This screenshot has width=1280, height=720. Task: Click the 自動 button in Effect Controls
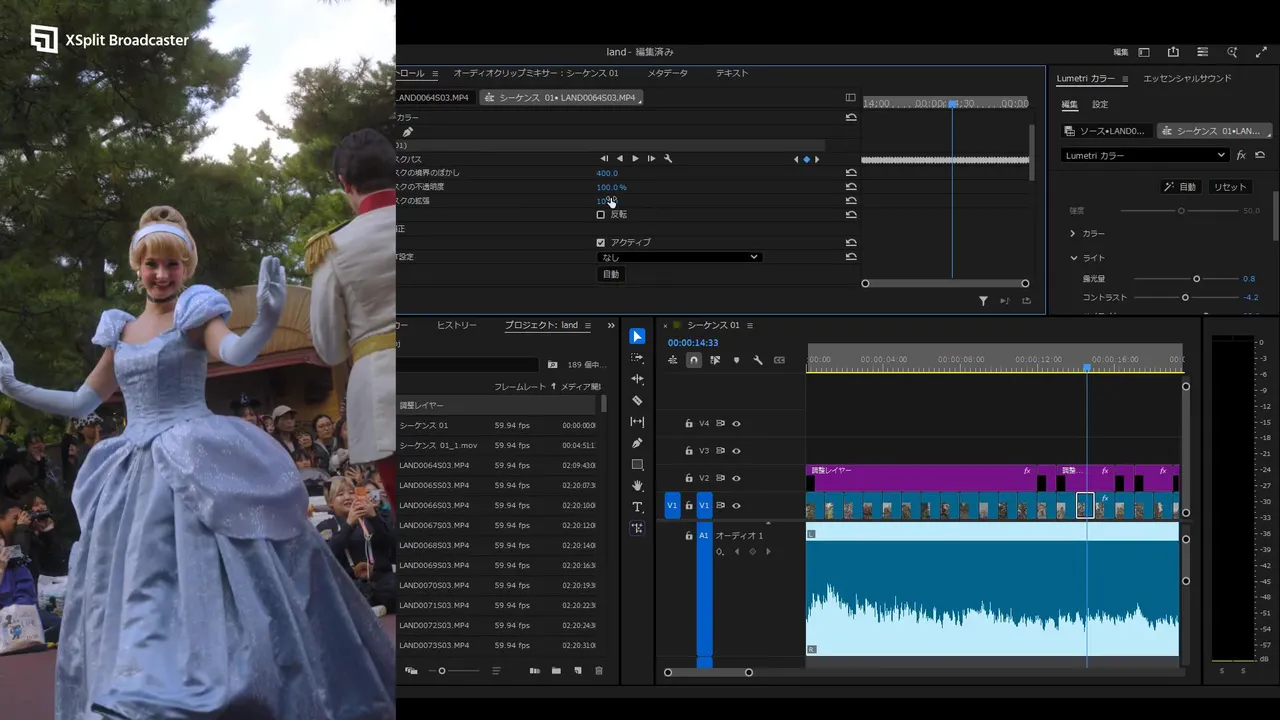click(611, 274)
